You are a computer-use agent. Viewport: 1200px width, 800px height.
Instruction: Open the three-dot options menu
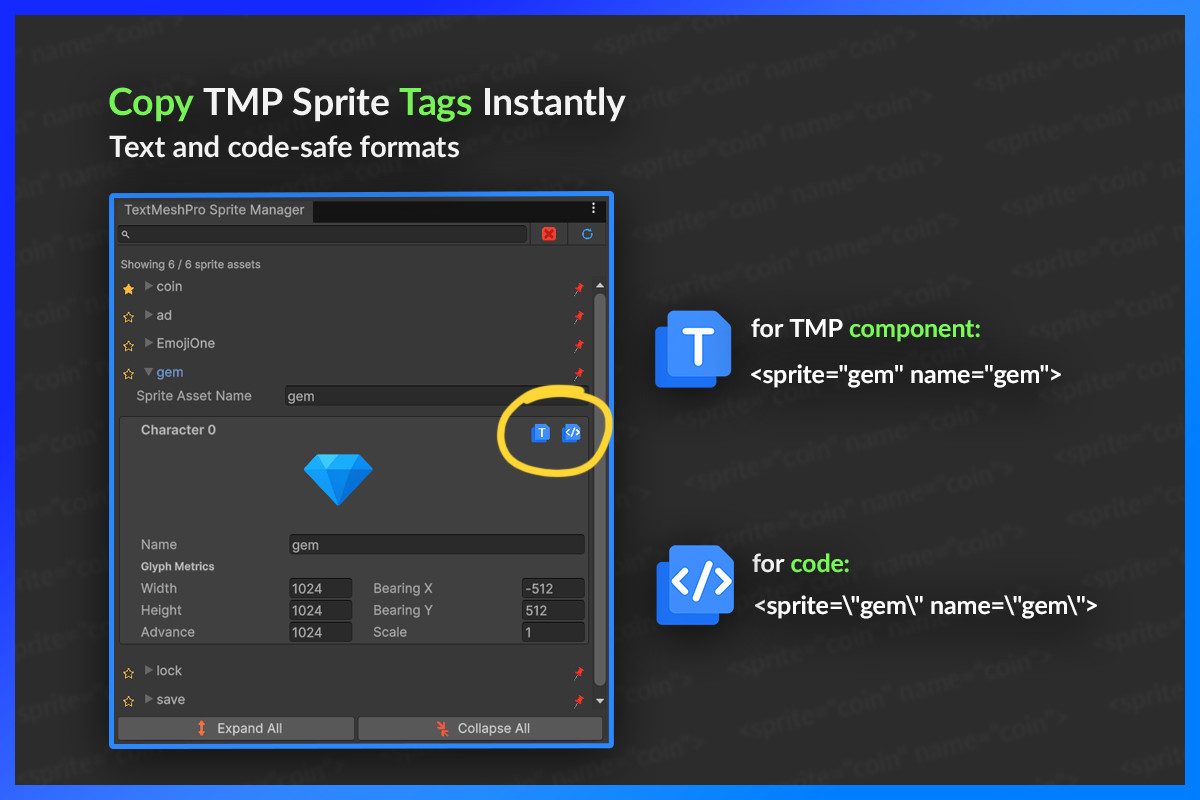[593, 210]
